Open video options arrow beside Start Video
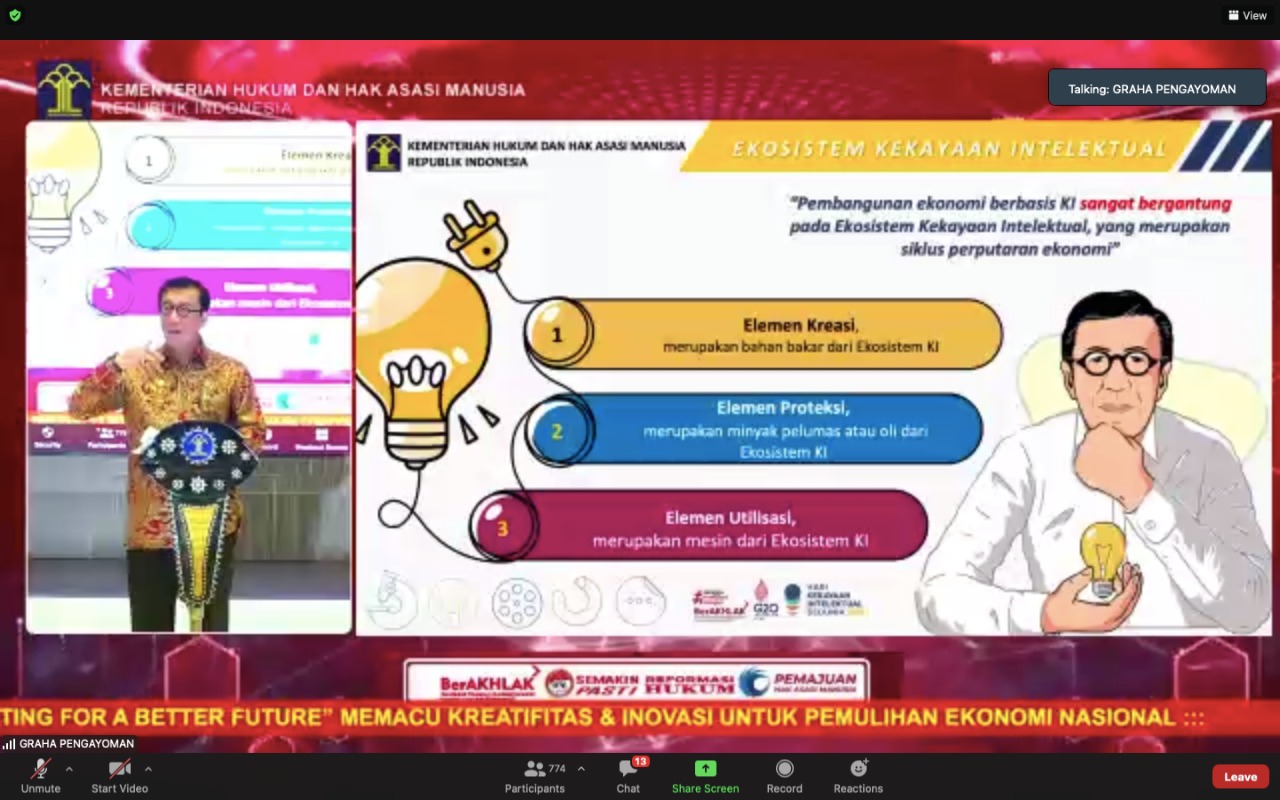1280x800 pixels. [148, 769]
